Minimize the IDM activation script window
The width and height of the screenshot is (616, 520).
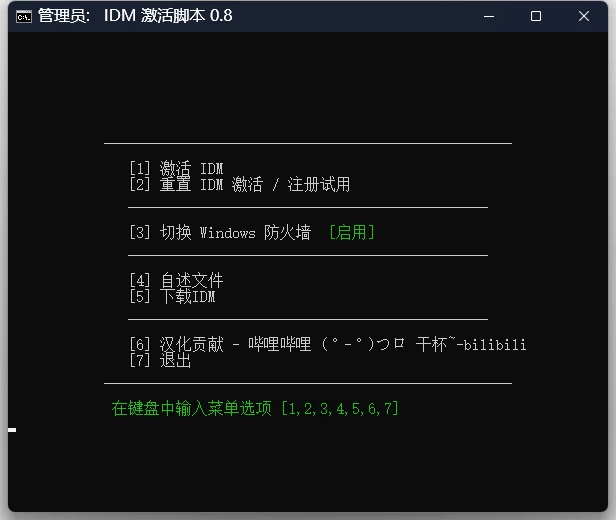(488, 16)
